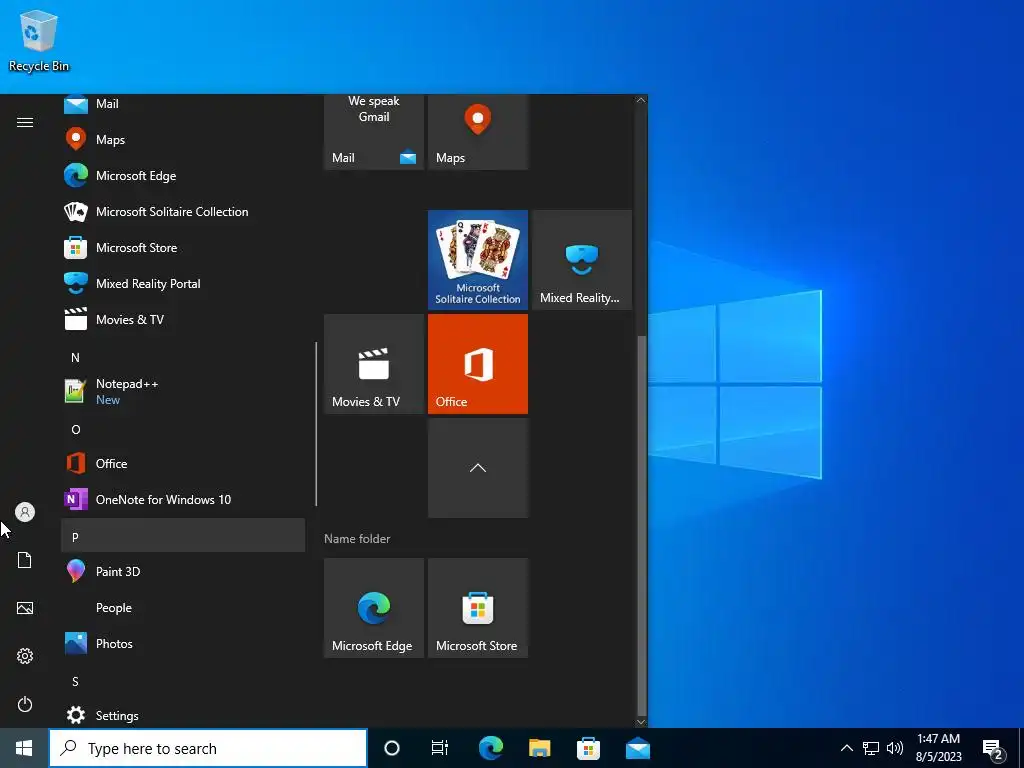The width and height of the screenshot is (1024, 768).
Task: Open Microsoft Store from the app list
Action: coord(183,248)
